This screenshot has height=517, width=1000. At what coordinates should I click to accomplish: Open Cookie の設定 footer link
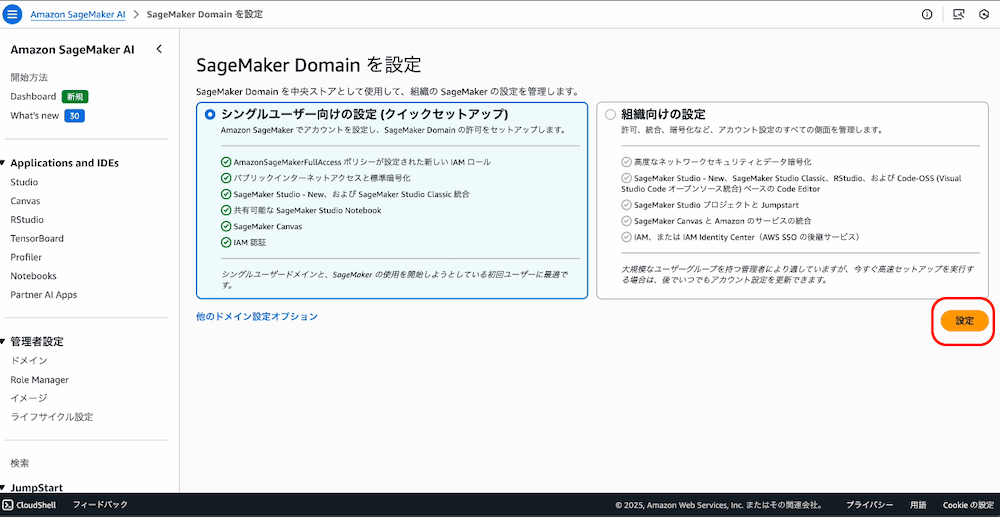pyautogui.click(x=968, y=505)
